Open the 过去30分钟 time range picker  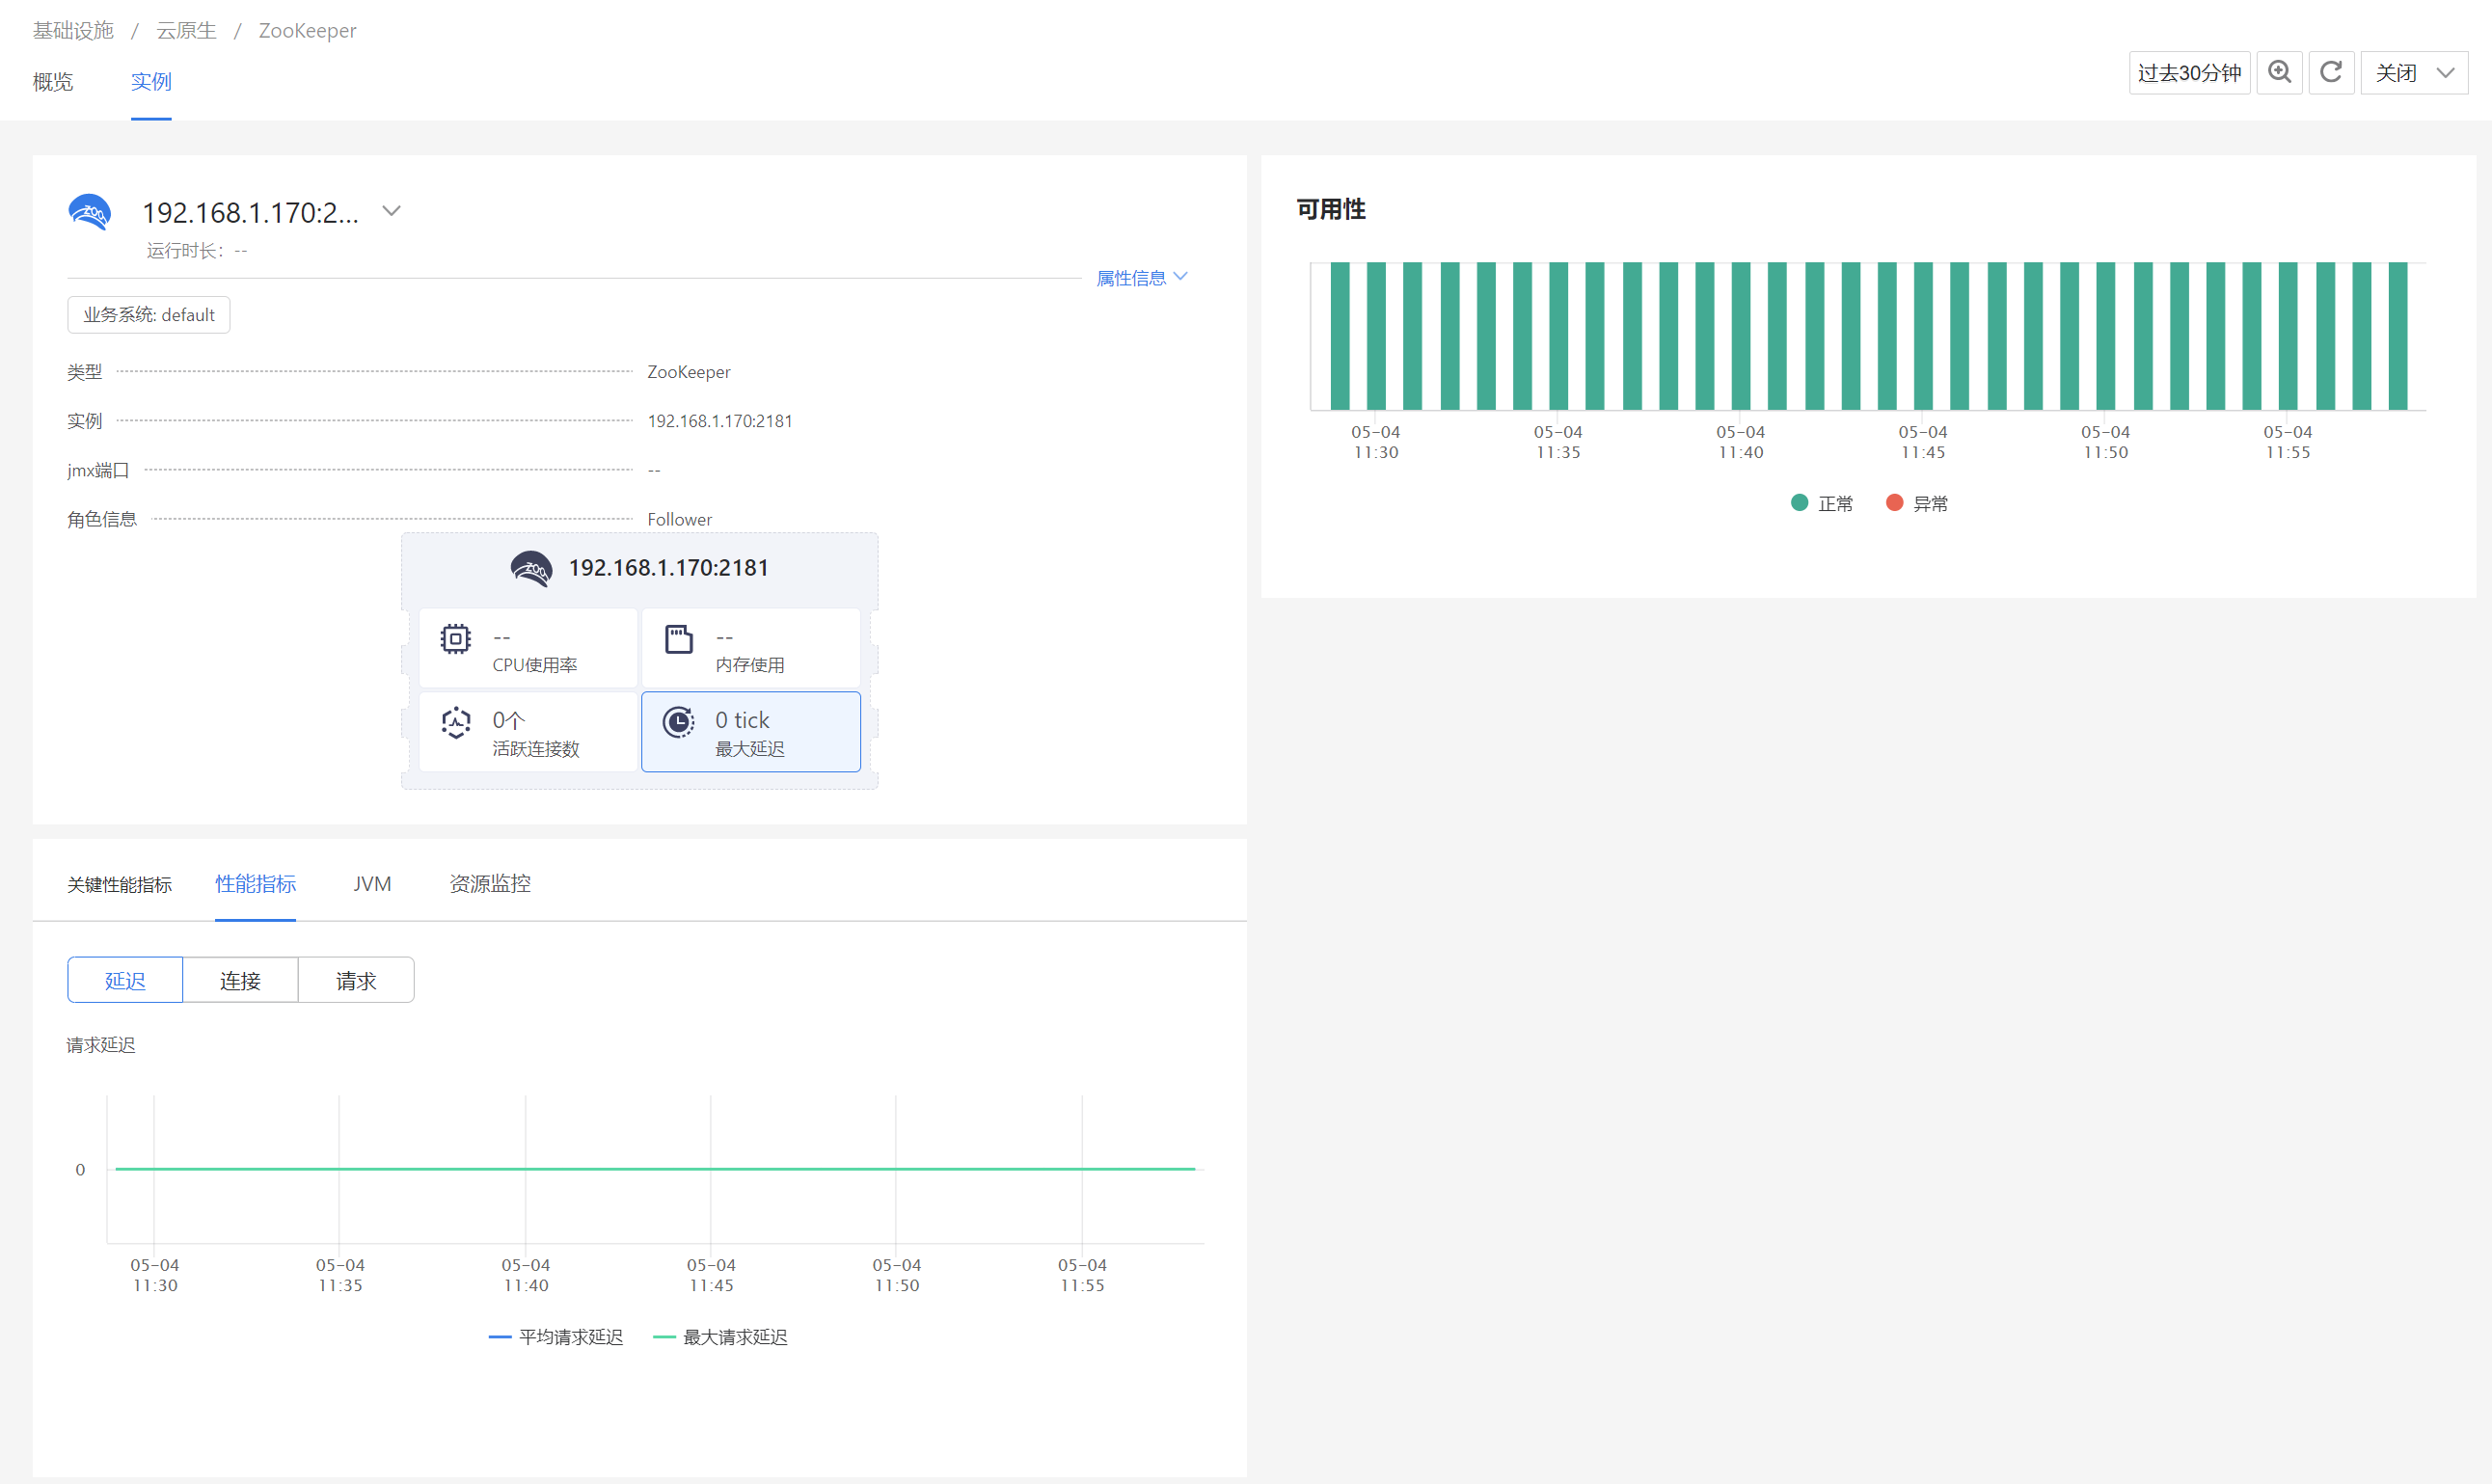pyautogui.click(x=2189, y=73)
